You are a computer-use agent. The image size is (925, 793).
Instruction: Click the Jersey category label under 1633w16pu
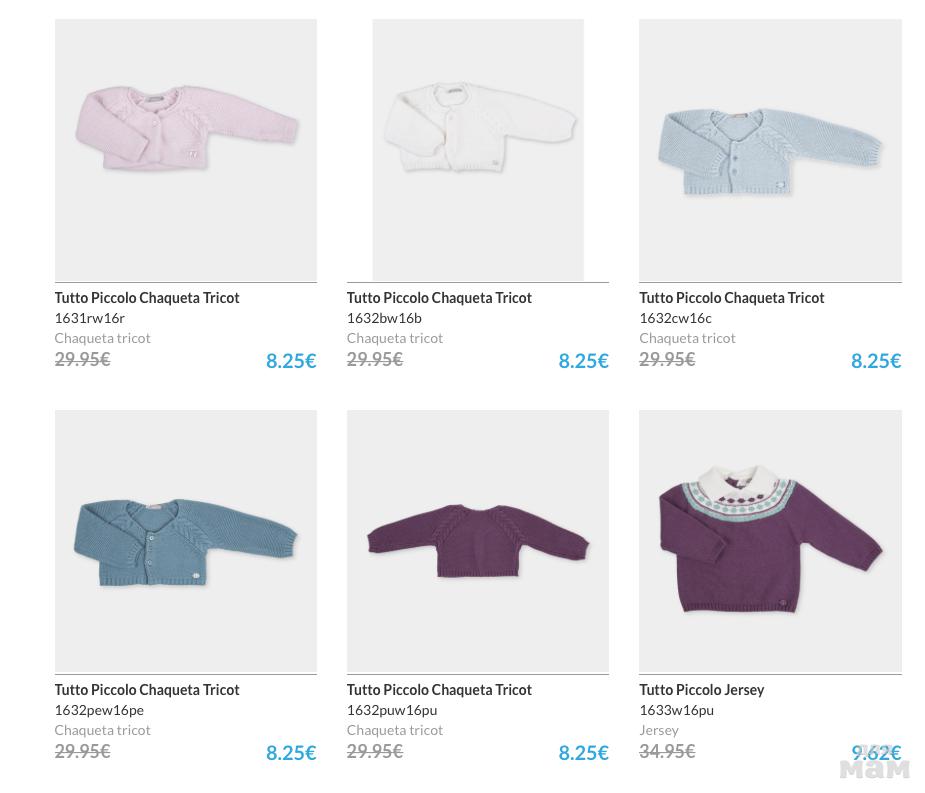(x=659, y=730)
